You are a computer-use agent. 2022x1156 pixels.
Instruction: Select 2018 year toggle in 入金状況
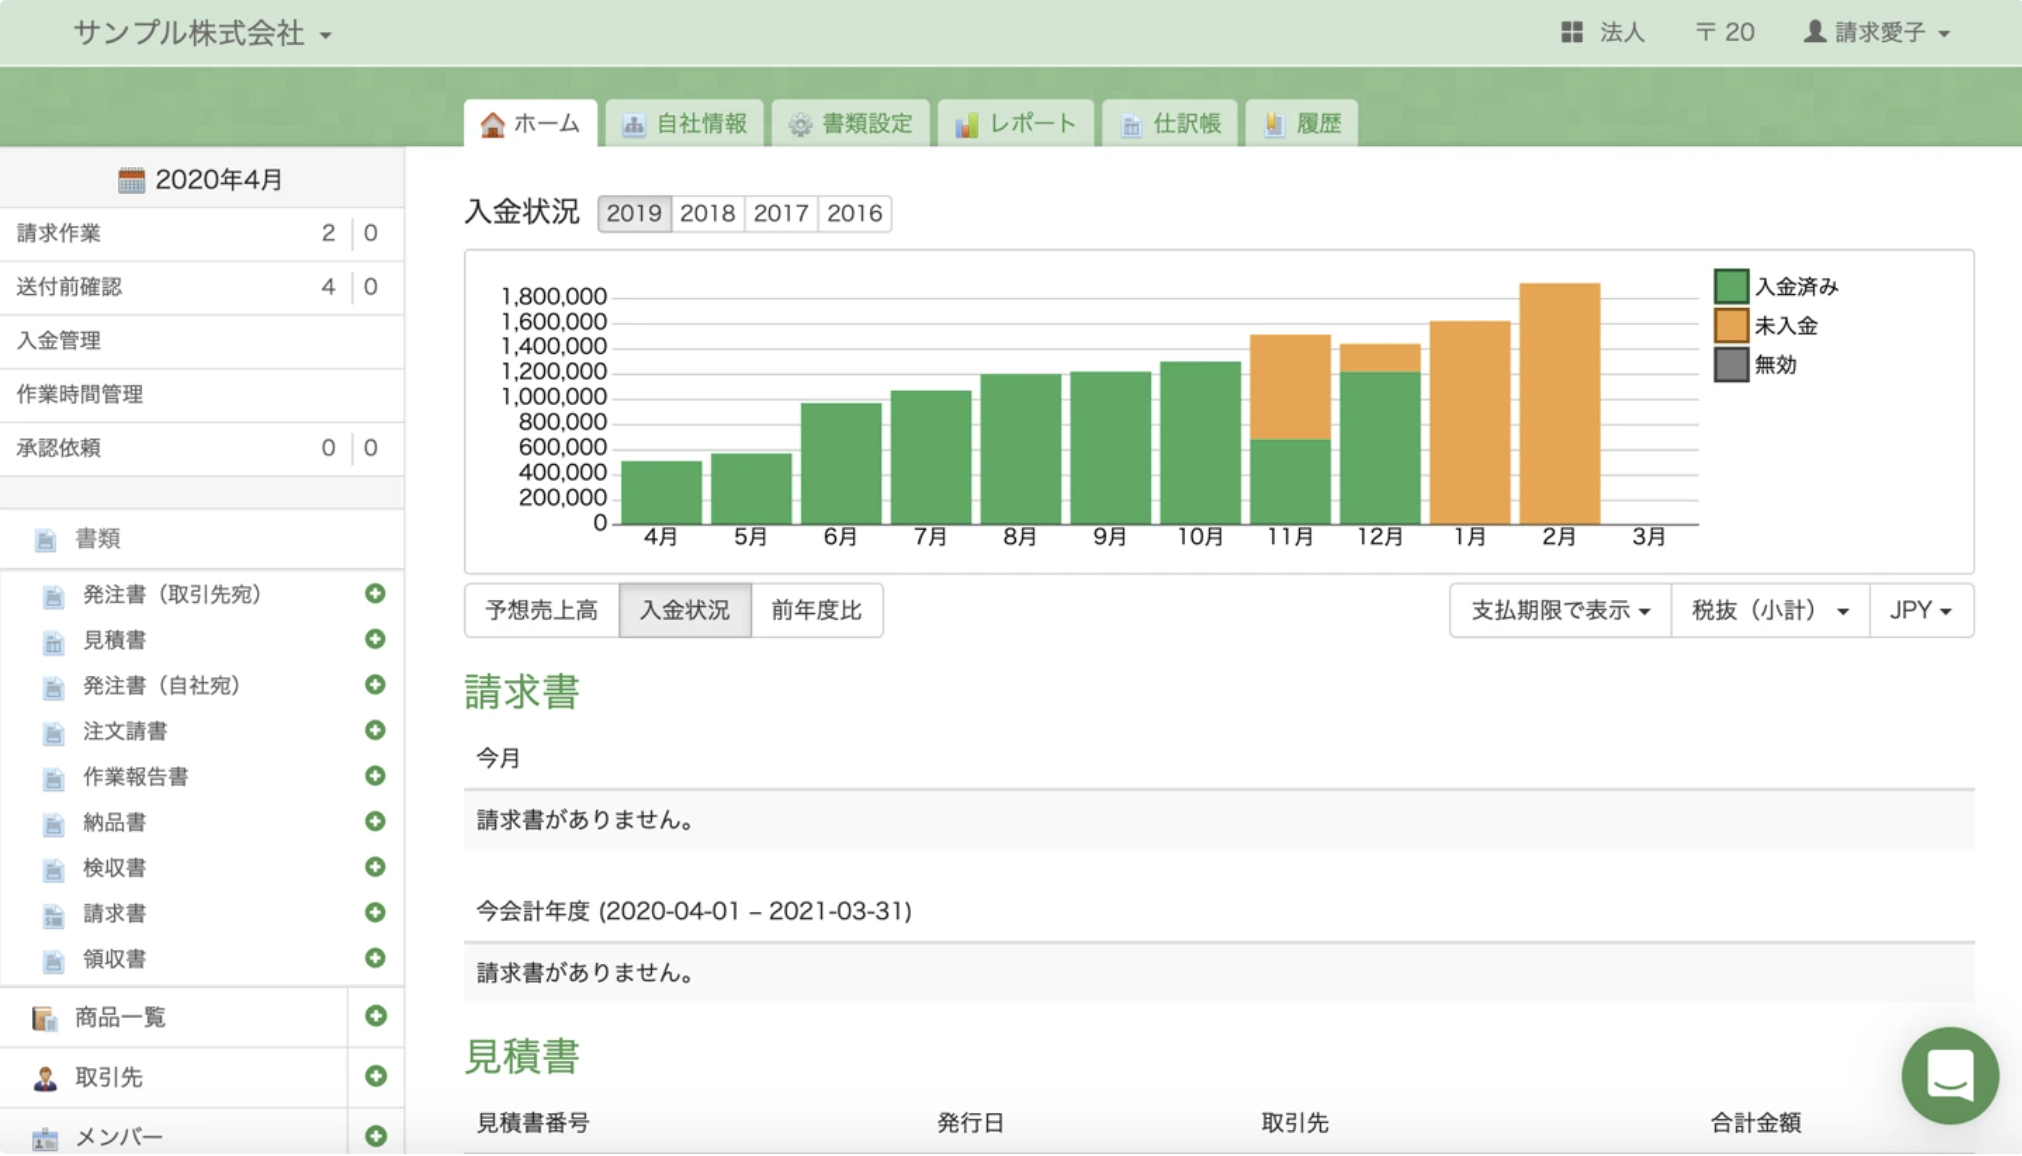[707, 213]
